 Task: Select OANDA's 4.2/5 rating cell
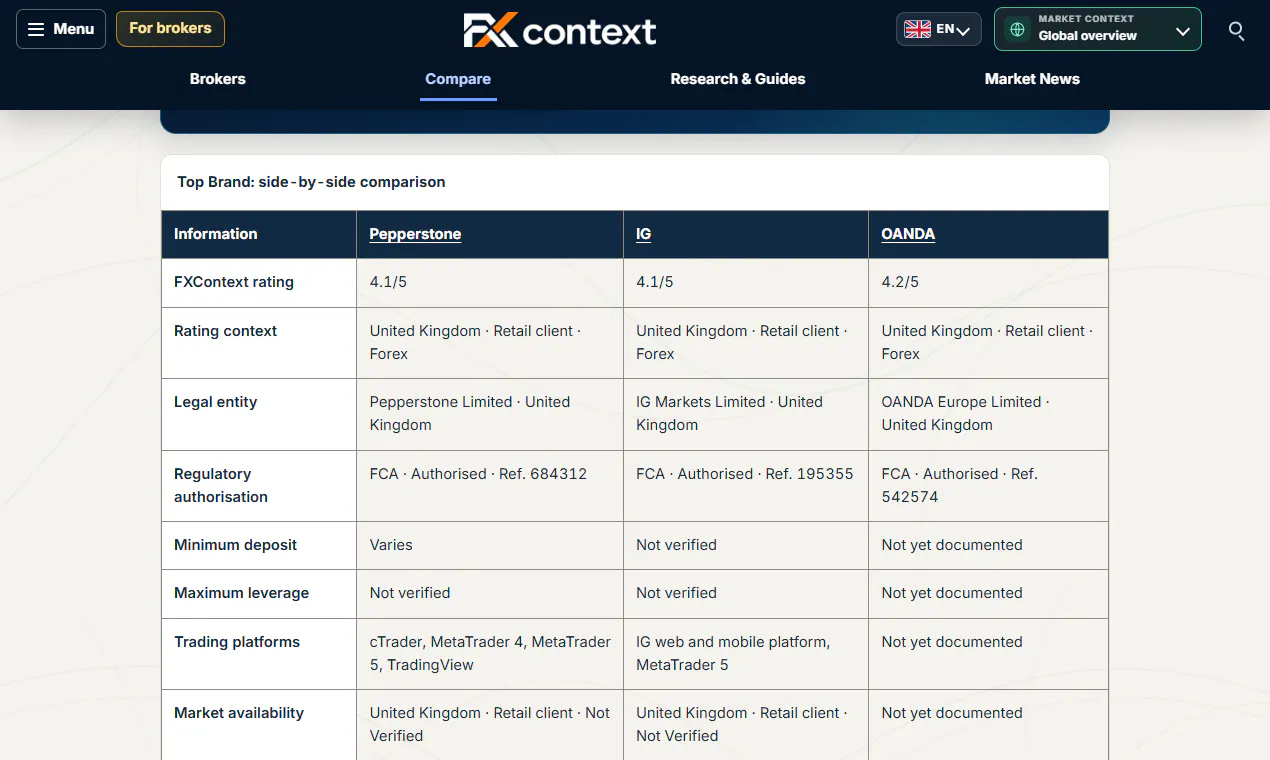[988, 283]
